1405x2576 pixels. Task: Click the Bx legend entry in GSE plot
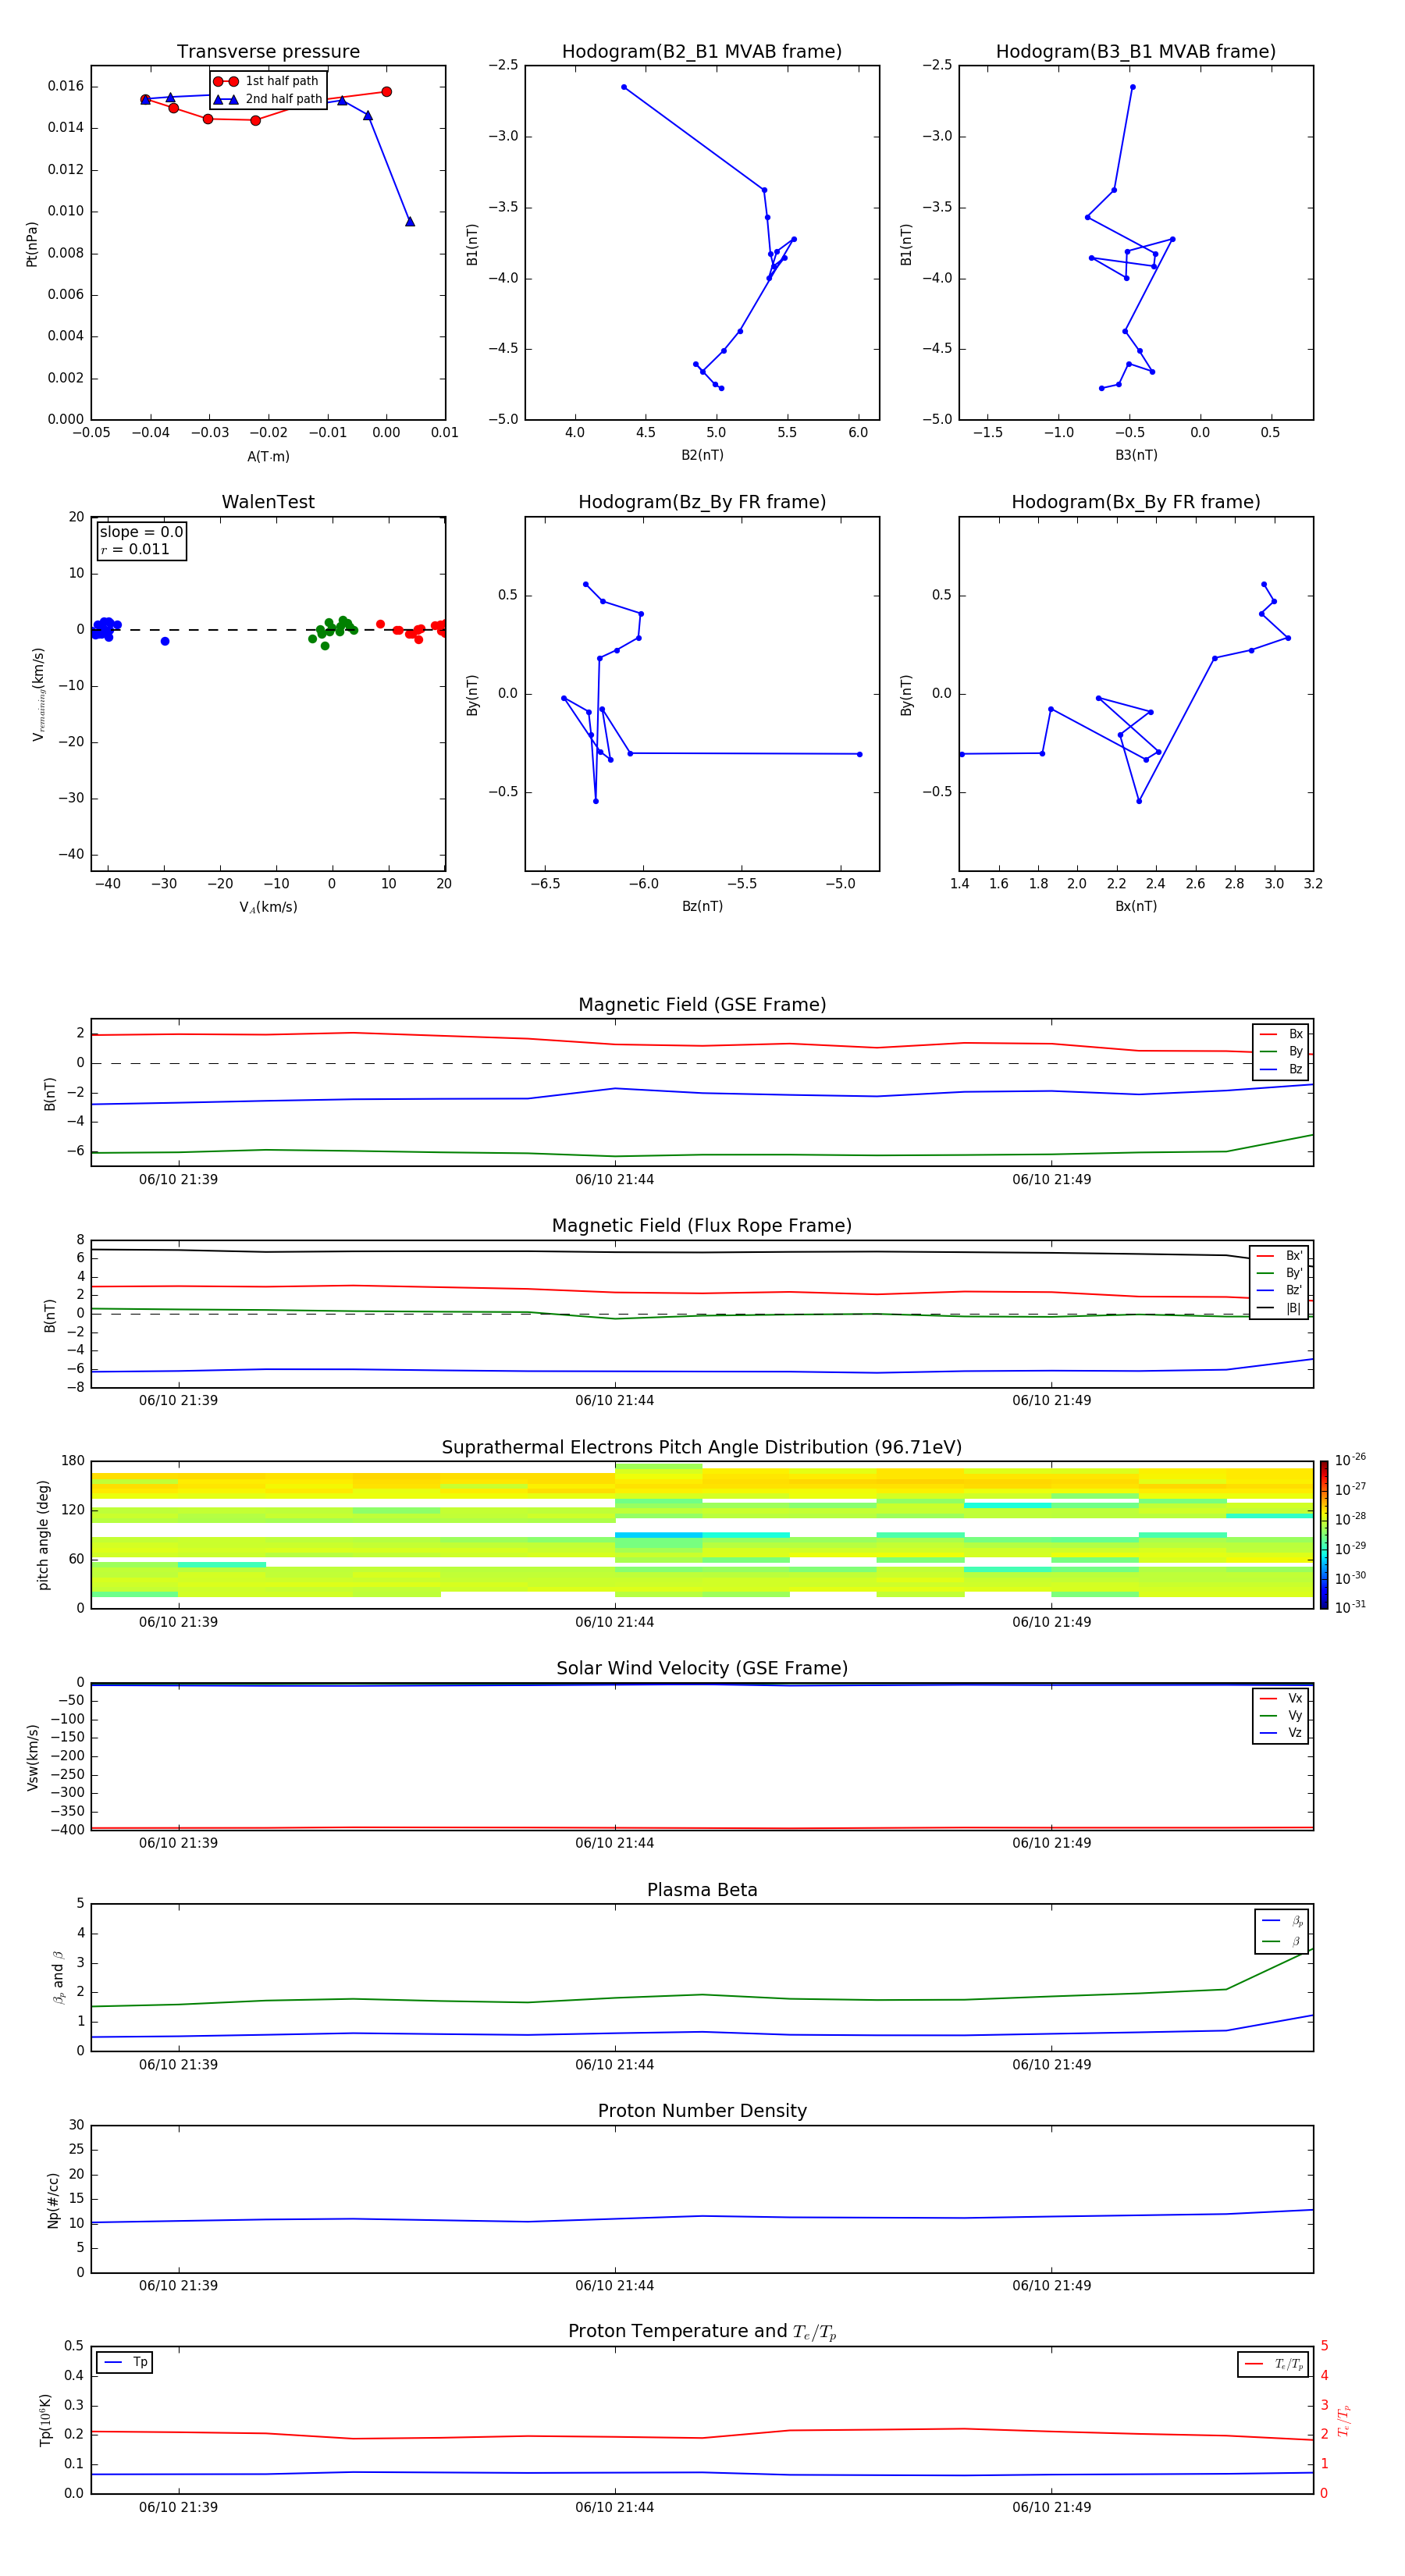[x=1281, y=1034]
